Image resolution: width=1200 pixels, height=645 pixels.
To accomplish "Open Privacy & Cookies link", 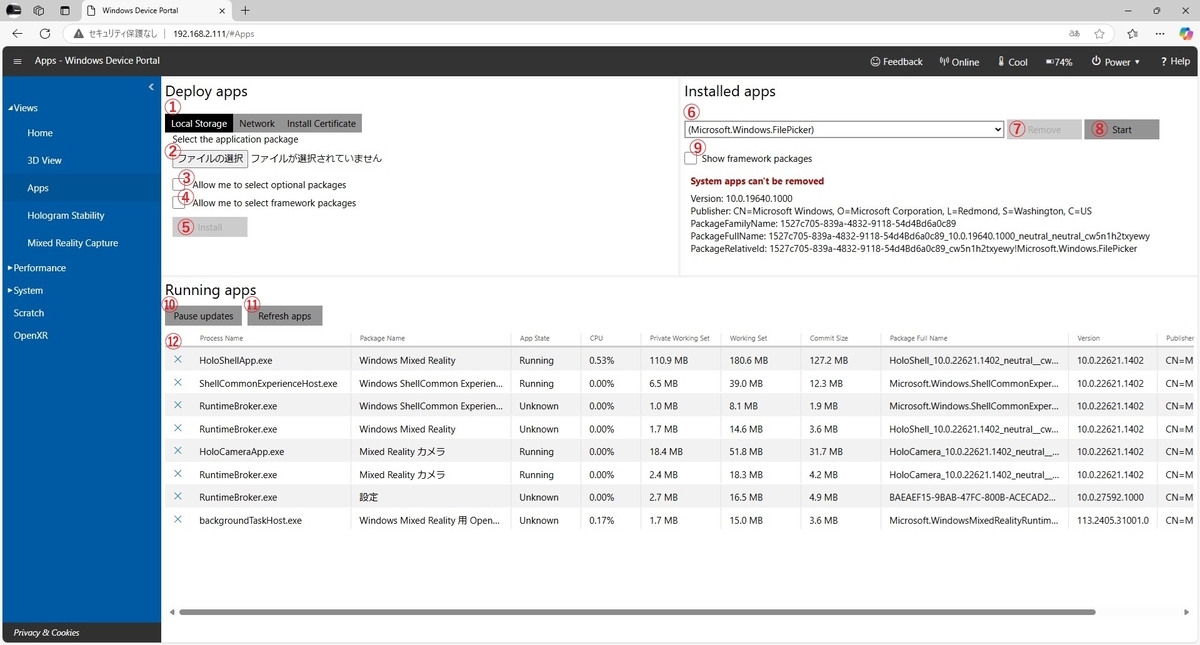I will click(46, 632).
